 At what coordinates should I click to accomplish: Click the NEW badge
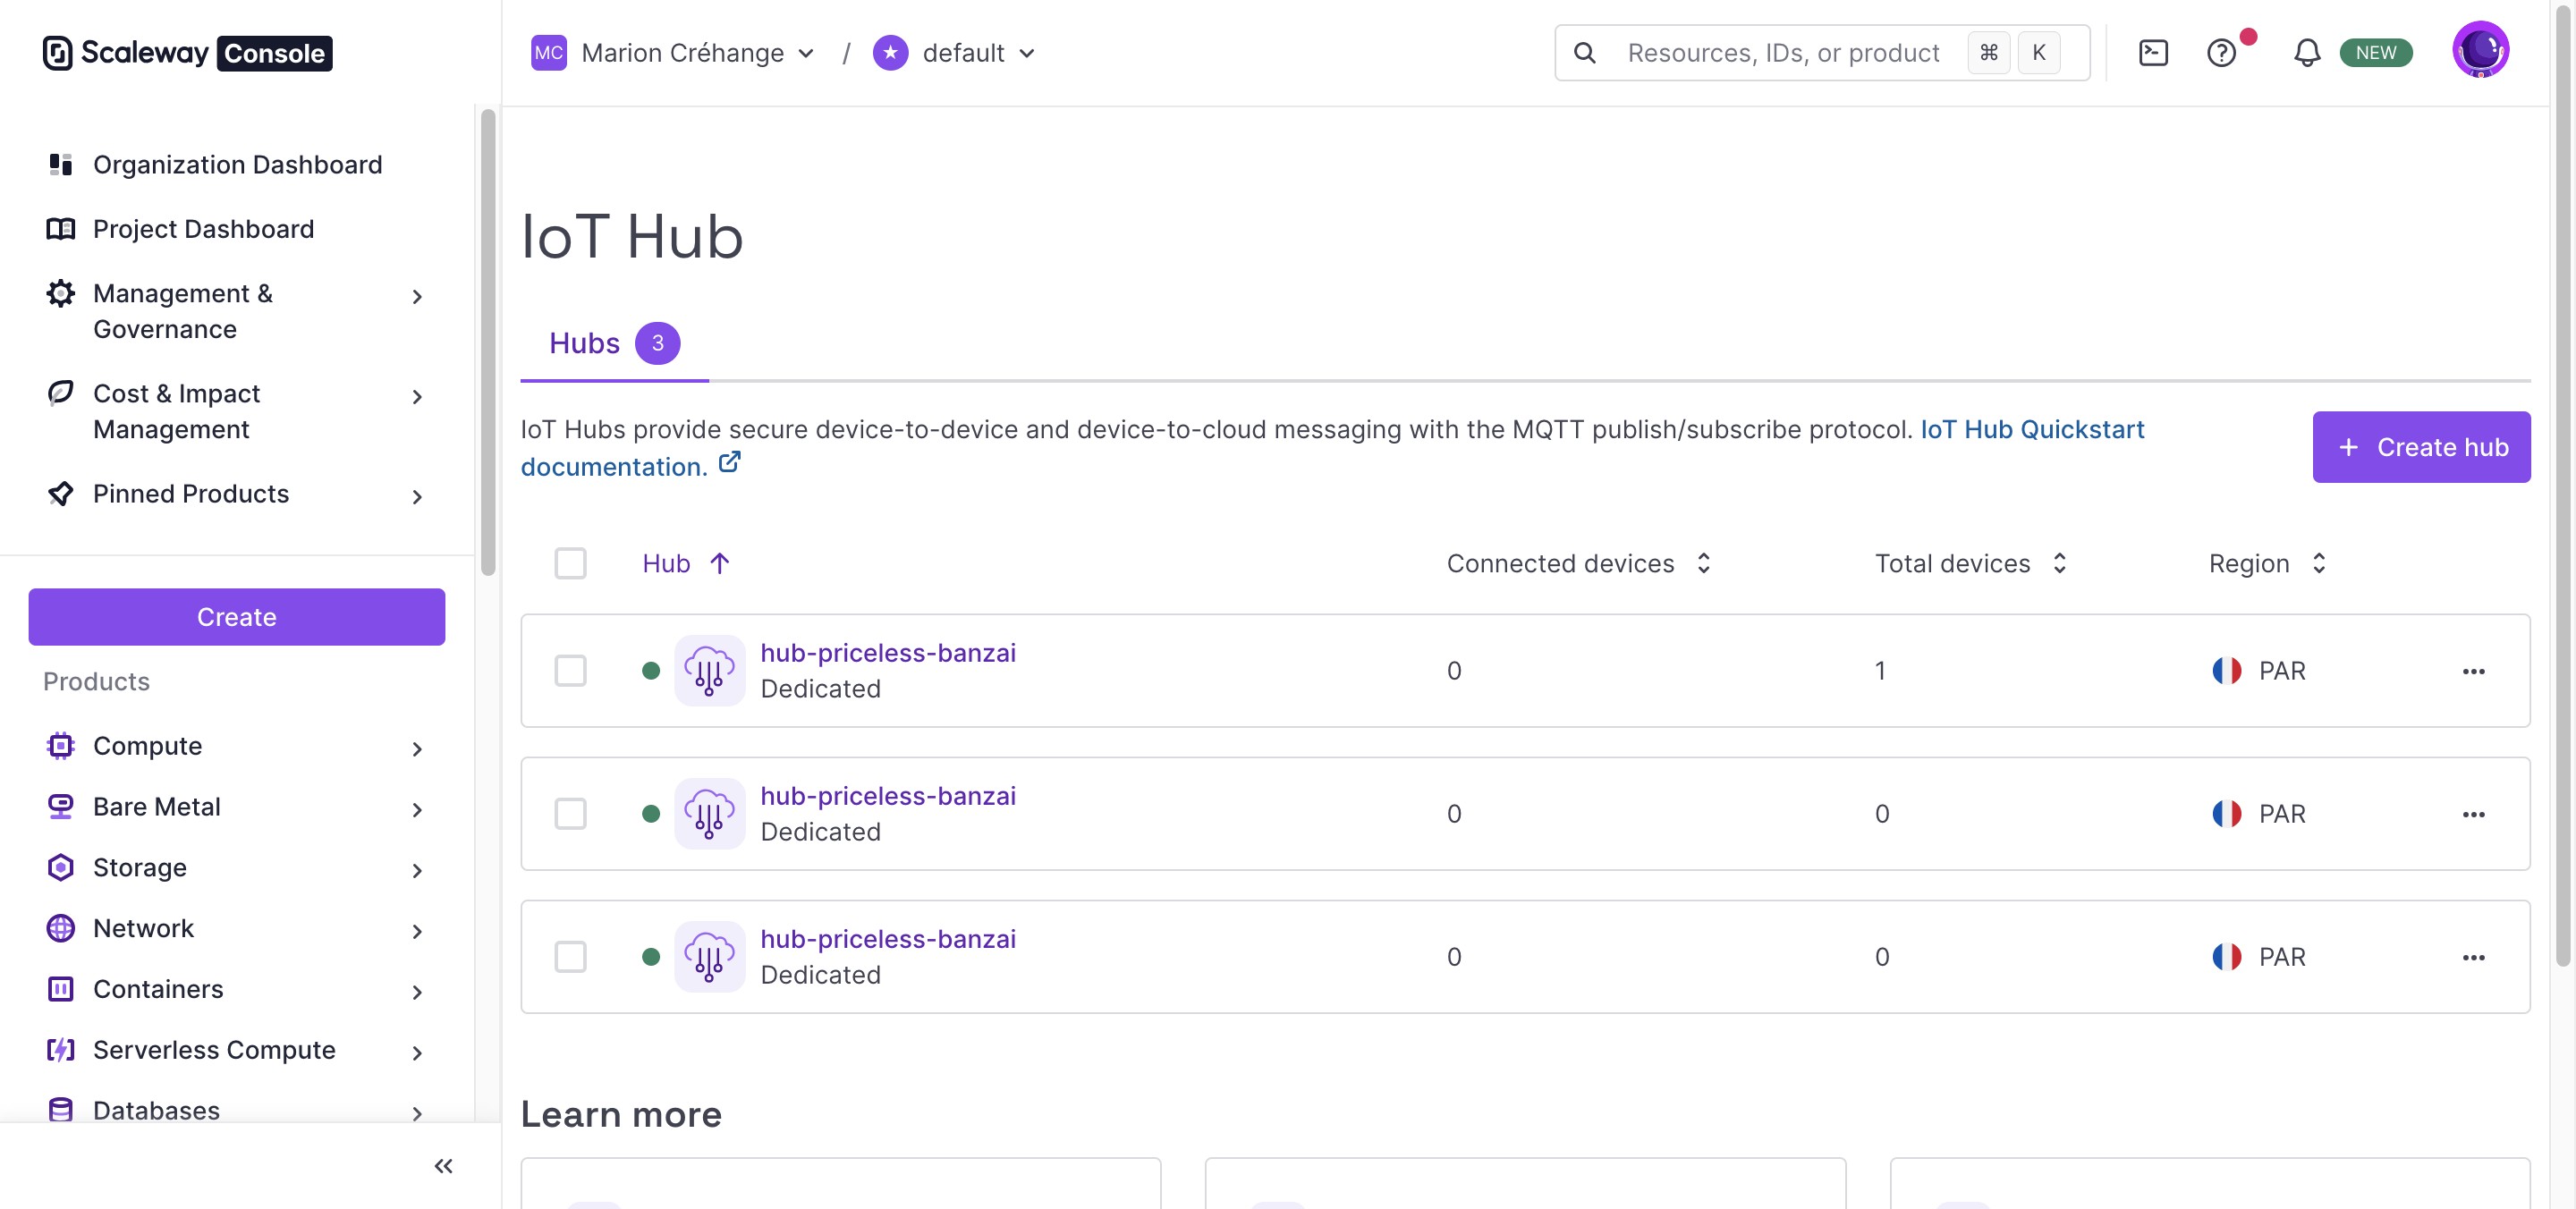tap(2375, 53)
